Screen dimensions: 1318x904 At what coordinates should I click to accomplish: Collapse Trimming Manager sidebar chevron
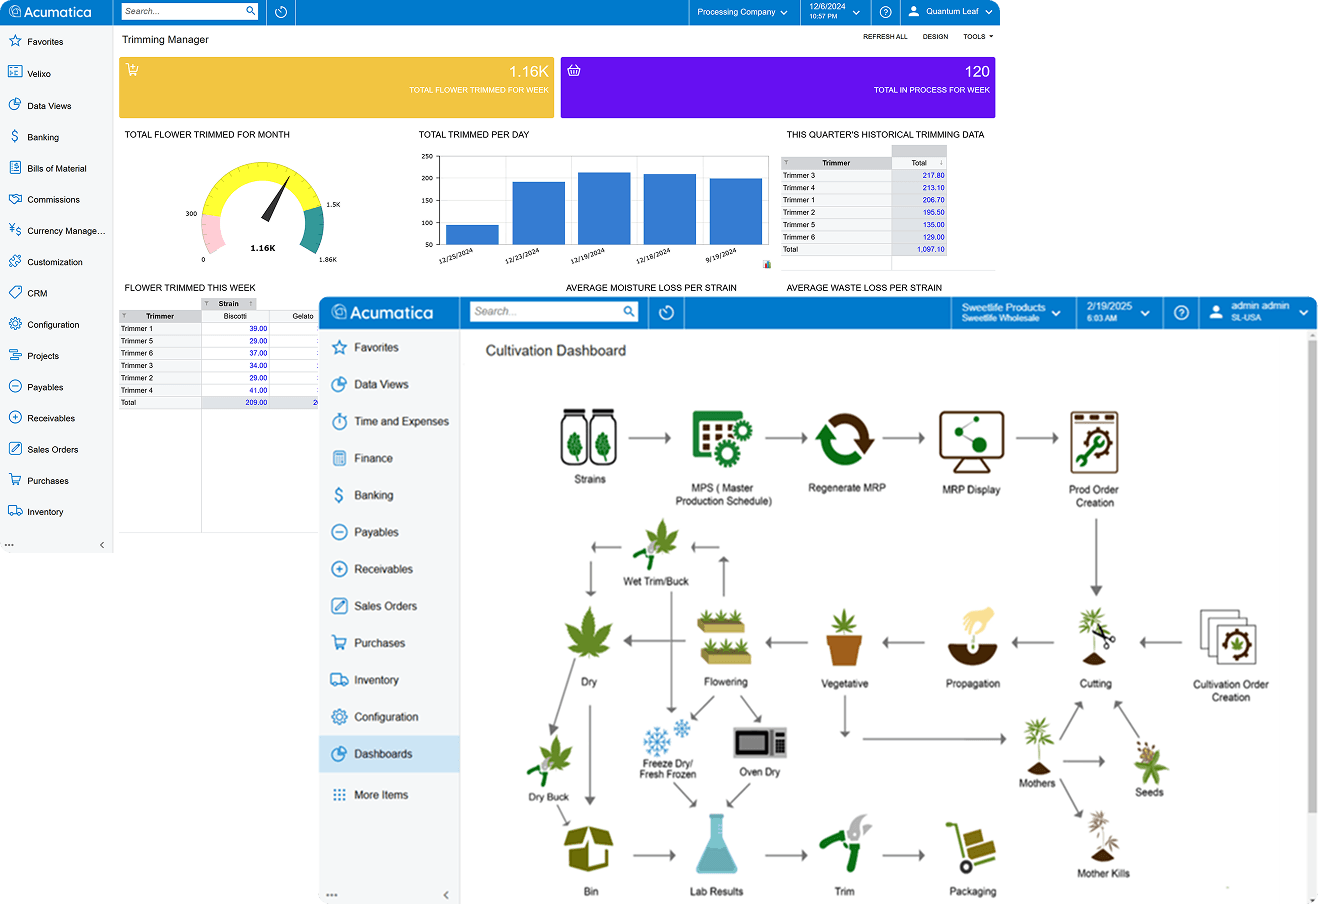[x=102, y=545]
